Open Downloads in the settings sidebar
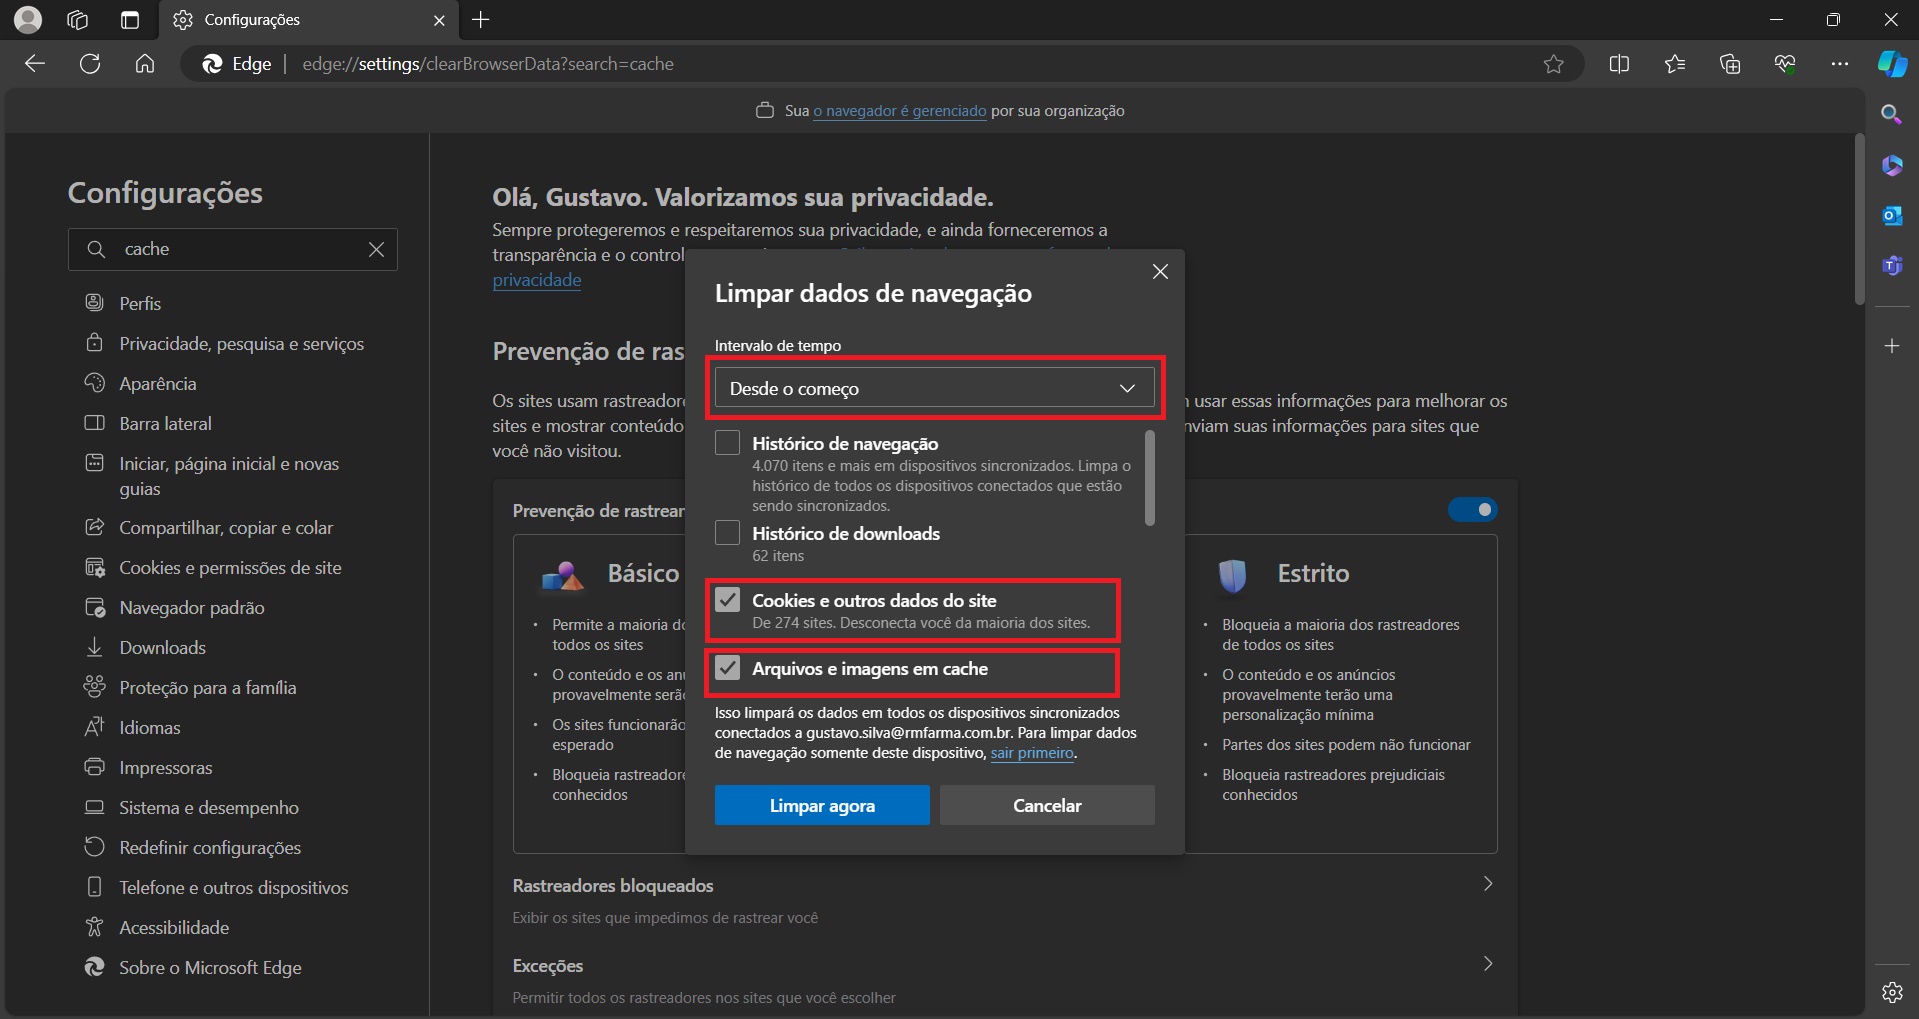 tap(162, 648)
